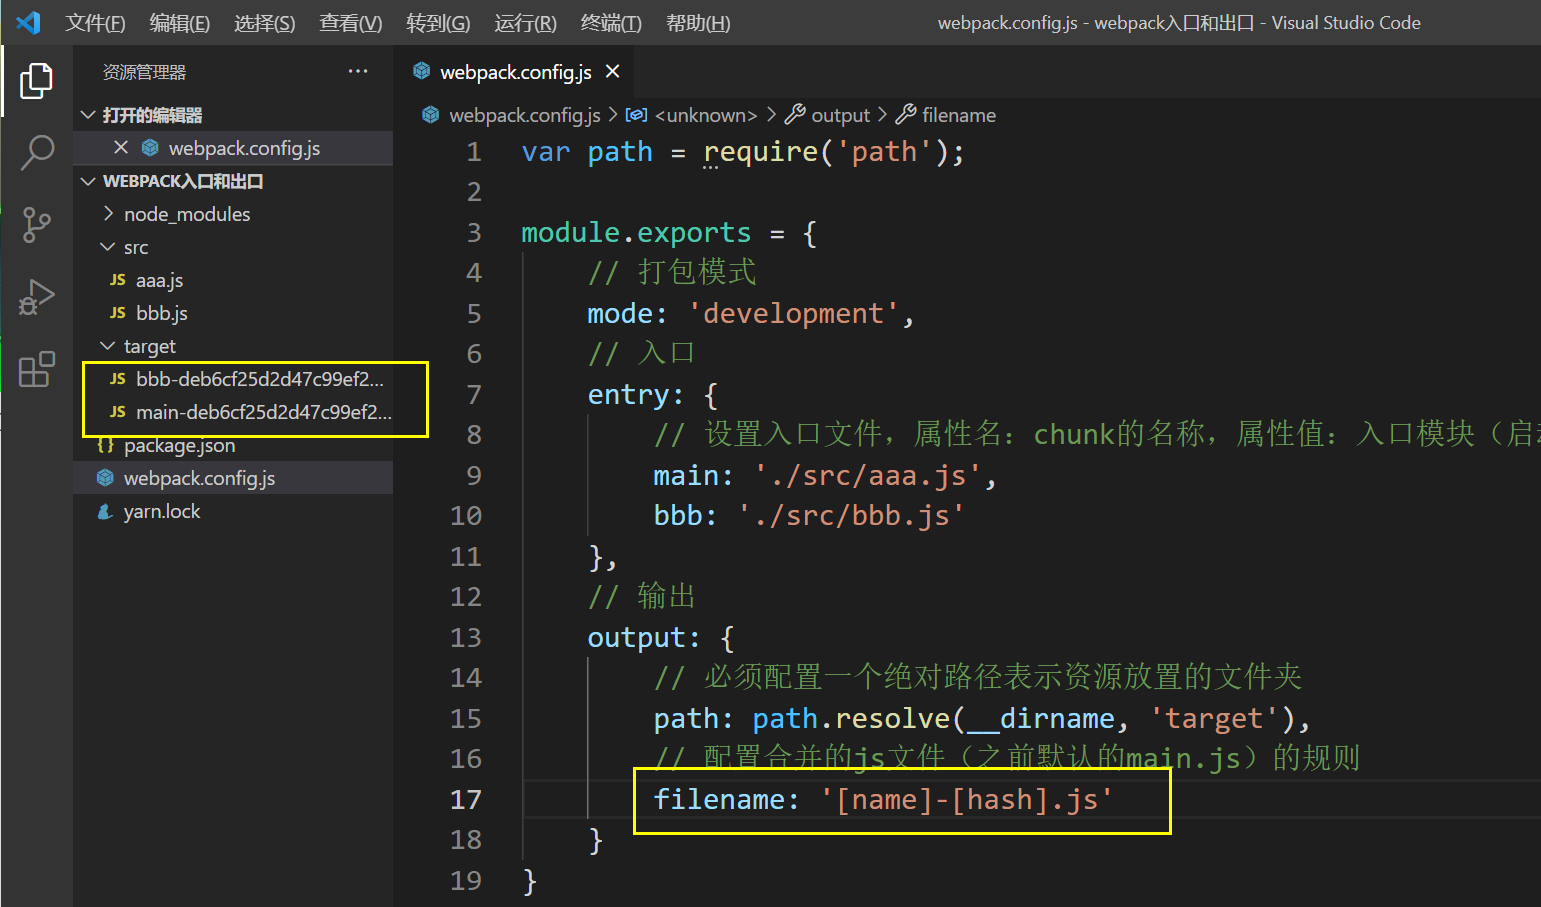Viewport: 1541px width, 907px height.
Task: Open the Run and Debug view
Action: (36, 297)
